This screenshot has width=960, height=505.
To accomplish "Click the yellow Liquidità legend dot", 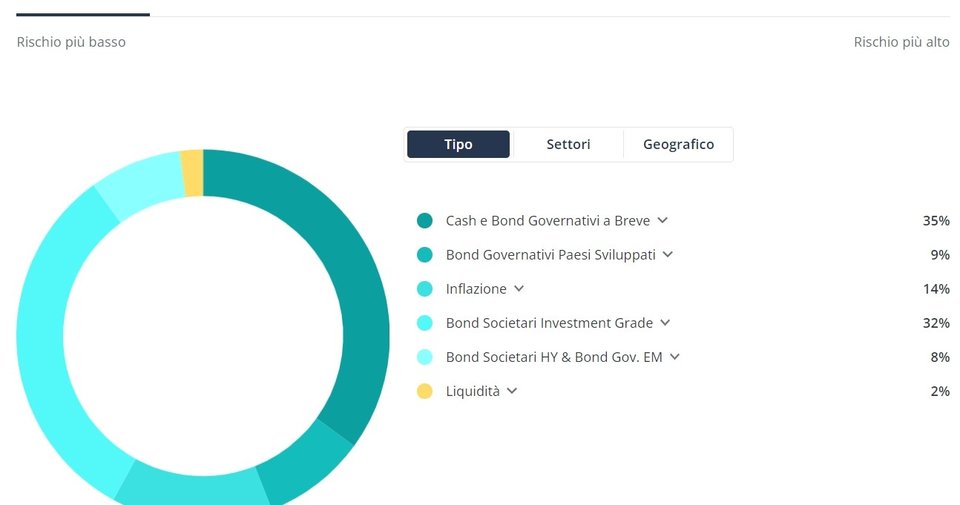I will [x=424, y=391].
